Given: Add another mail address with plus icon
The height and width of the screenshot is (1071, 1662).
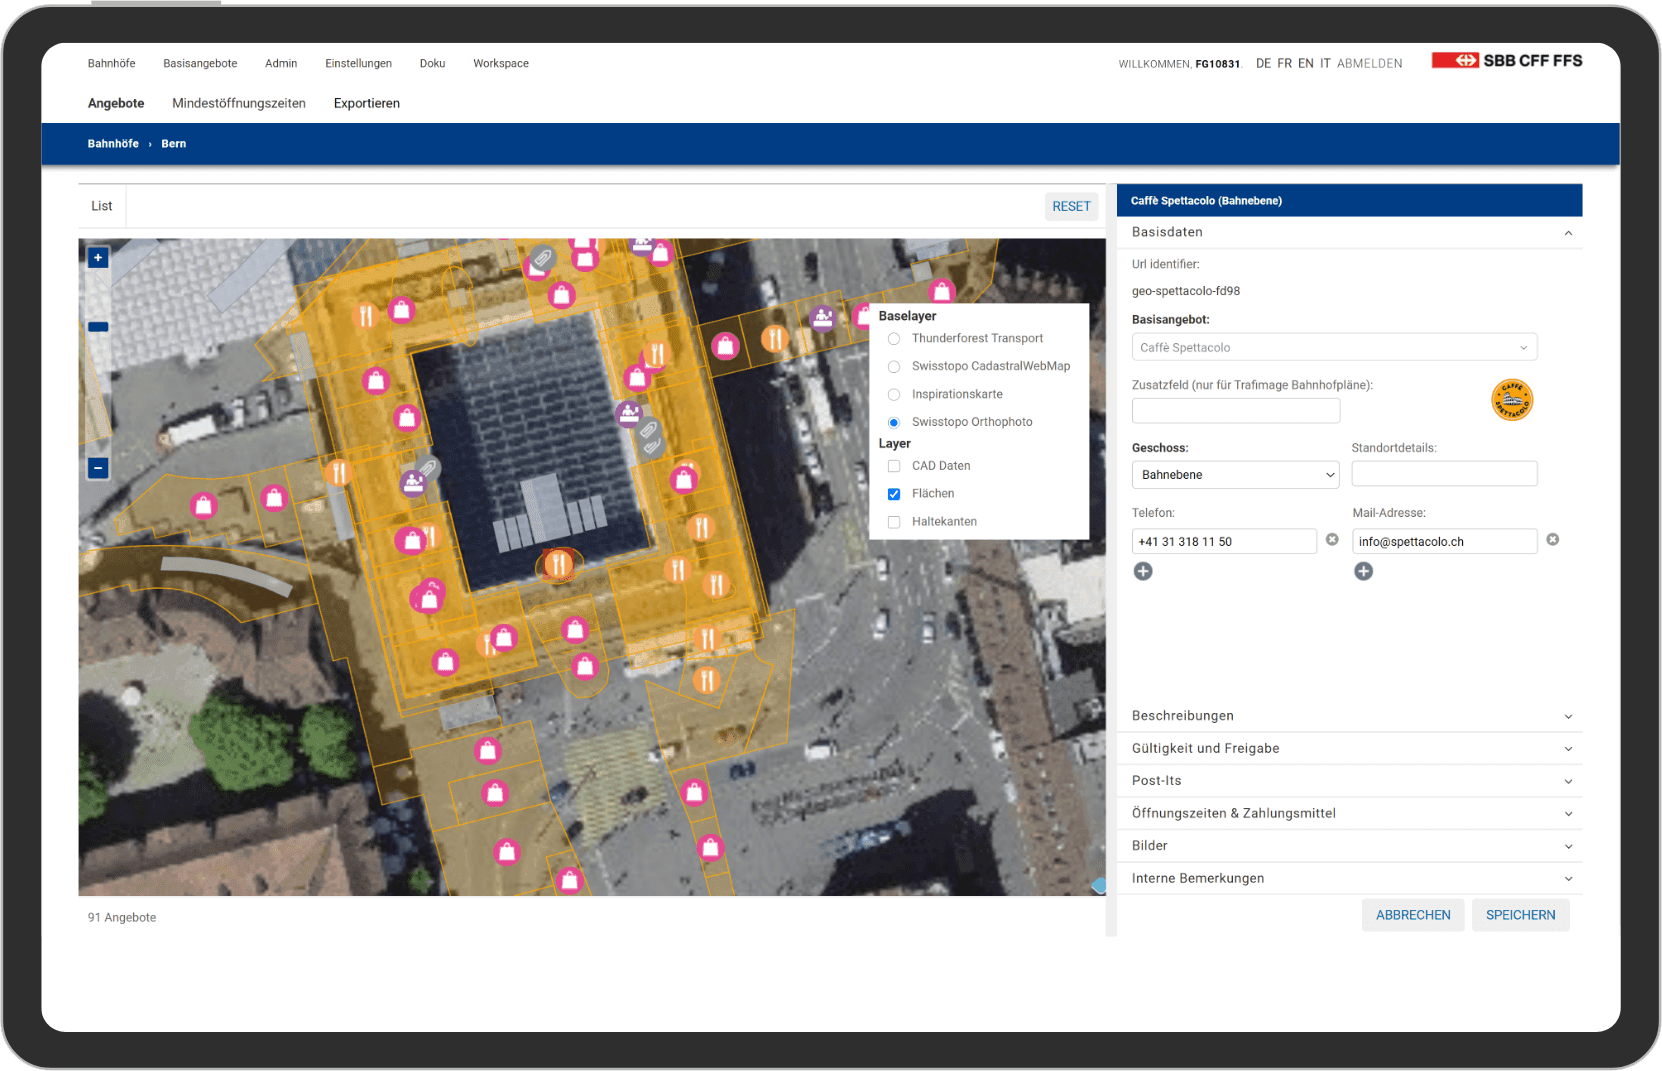Looking at the screenshot, I should (x=1363, y=571).
